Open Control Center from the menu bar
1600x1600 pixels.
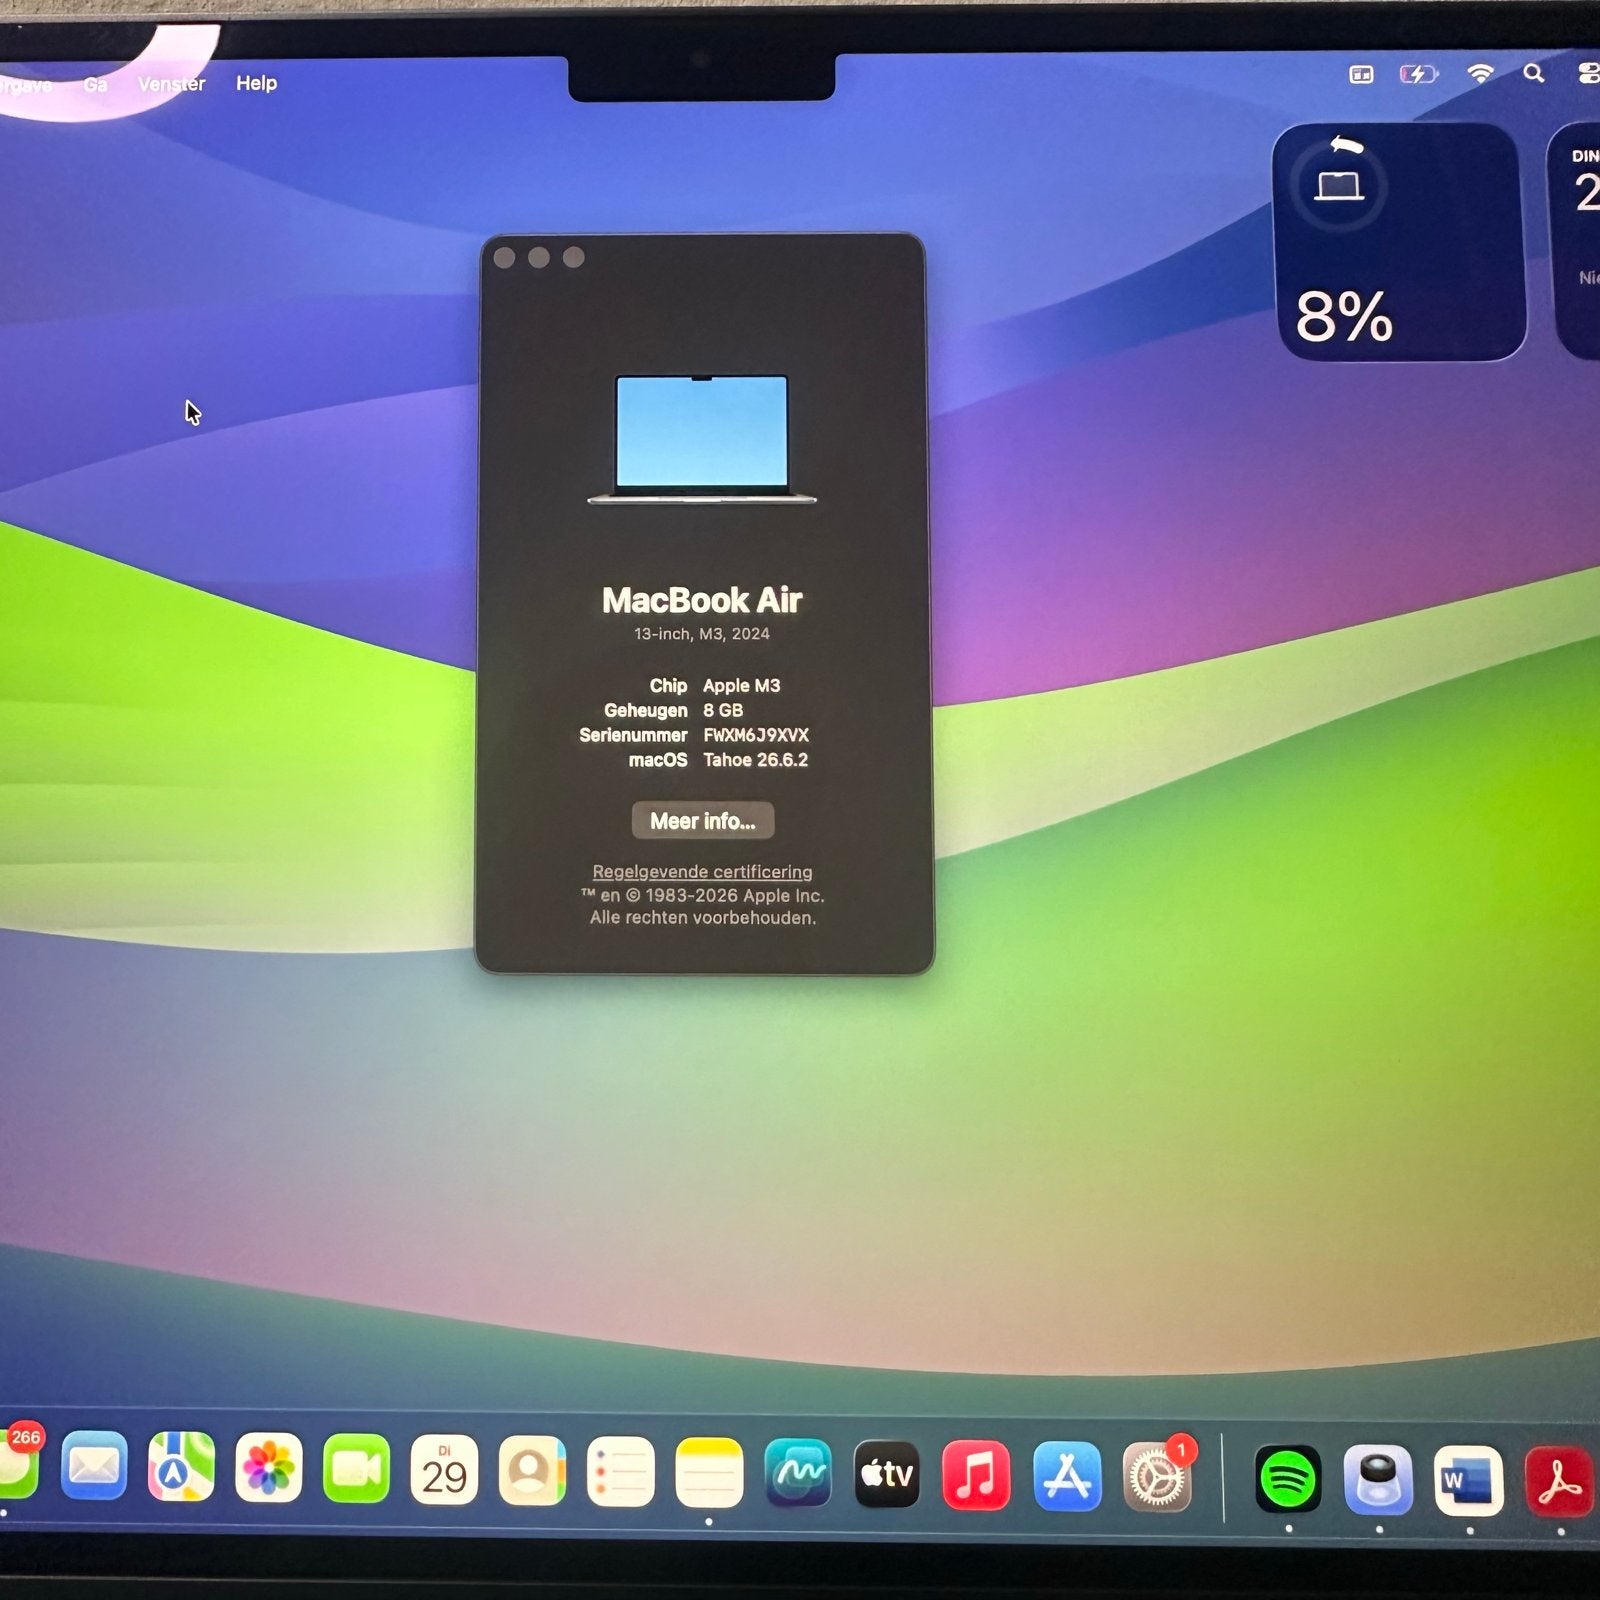(x=1588, y=73)
